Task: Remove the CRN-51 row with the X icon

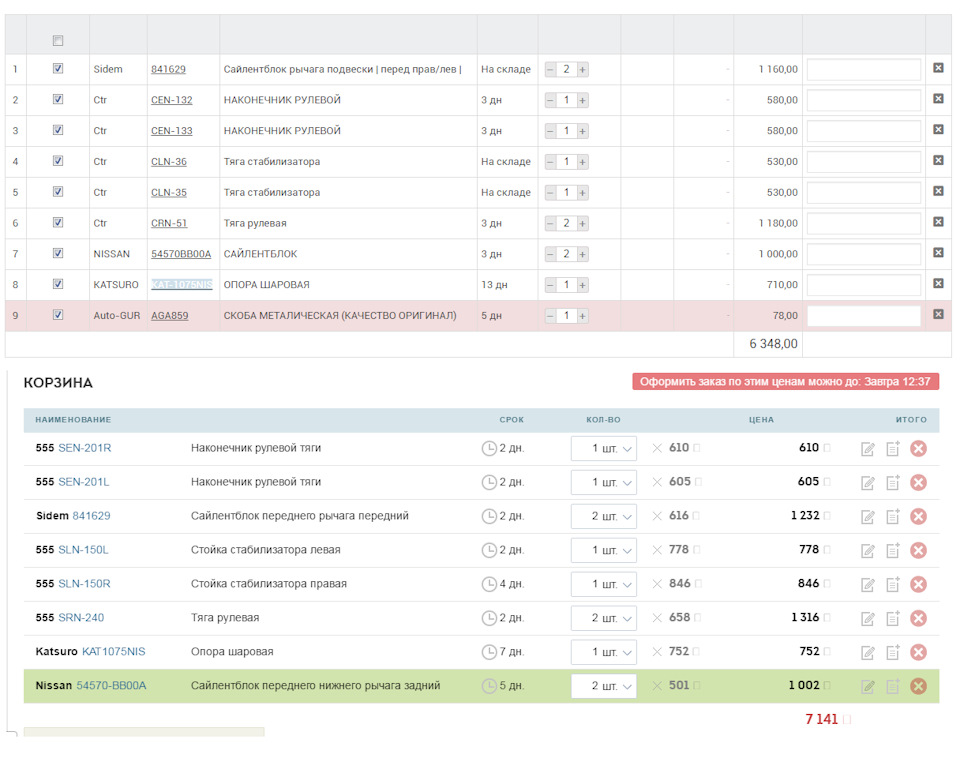Action: pyautogui.click(x=938, y=222)
